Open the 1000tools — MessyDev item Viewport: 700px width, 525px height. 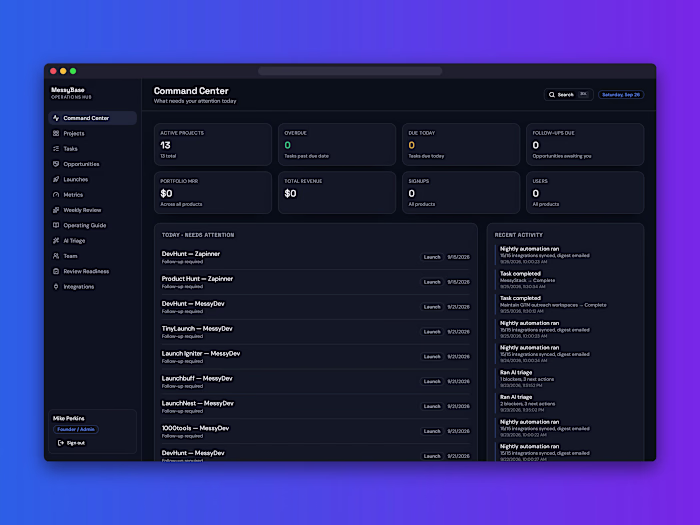click(x=316, y=431)
